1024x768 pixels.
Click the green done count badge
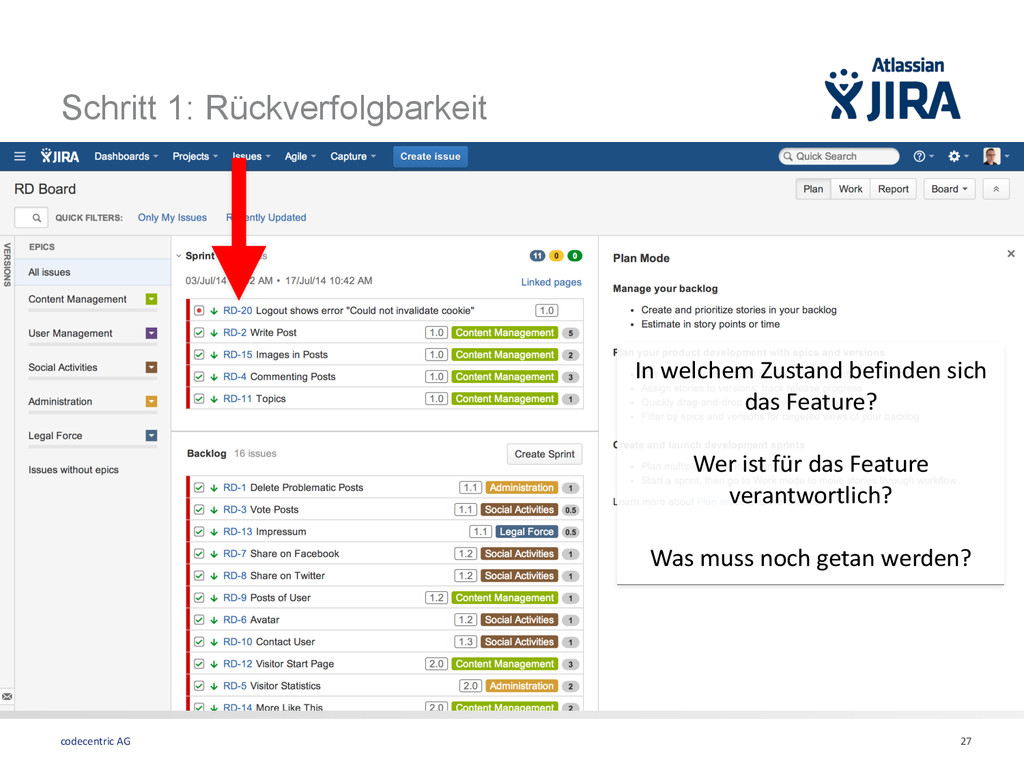coord(575,256)
